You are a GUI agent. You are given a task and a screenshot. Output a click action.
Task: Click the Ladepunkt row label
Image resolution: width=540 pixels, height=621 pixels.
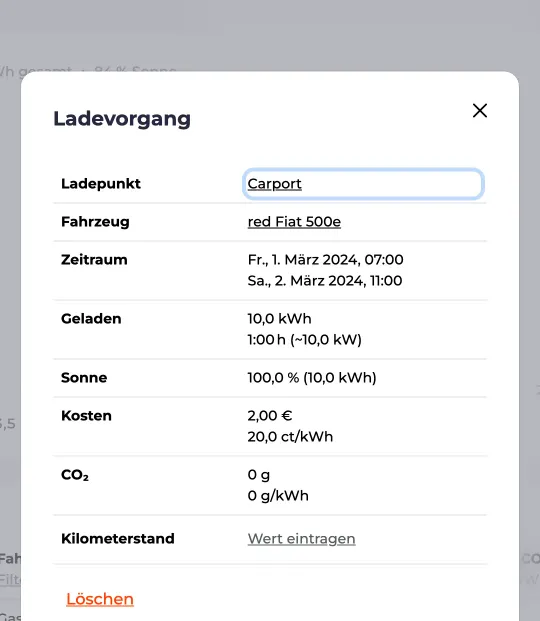101,184
